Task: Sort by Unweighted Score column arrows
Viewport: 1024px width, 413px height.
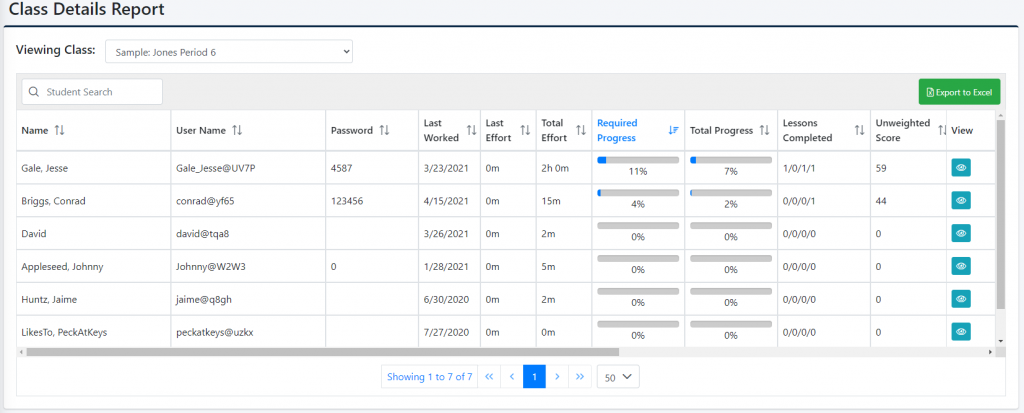Action: click(942, 130)
